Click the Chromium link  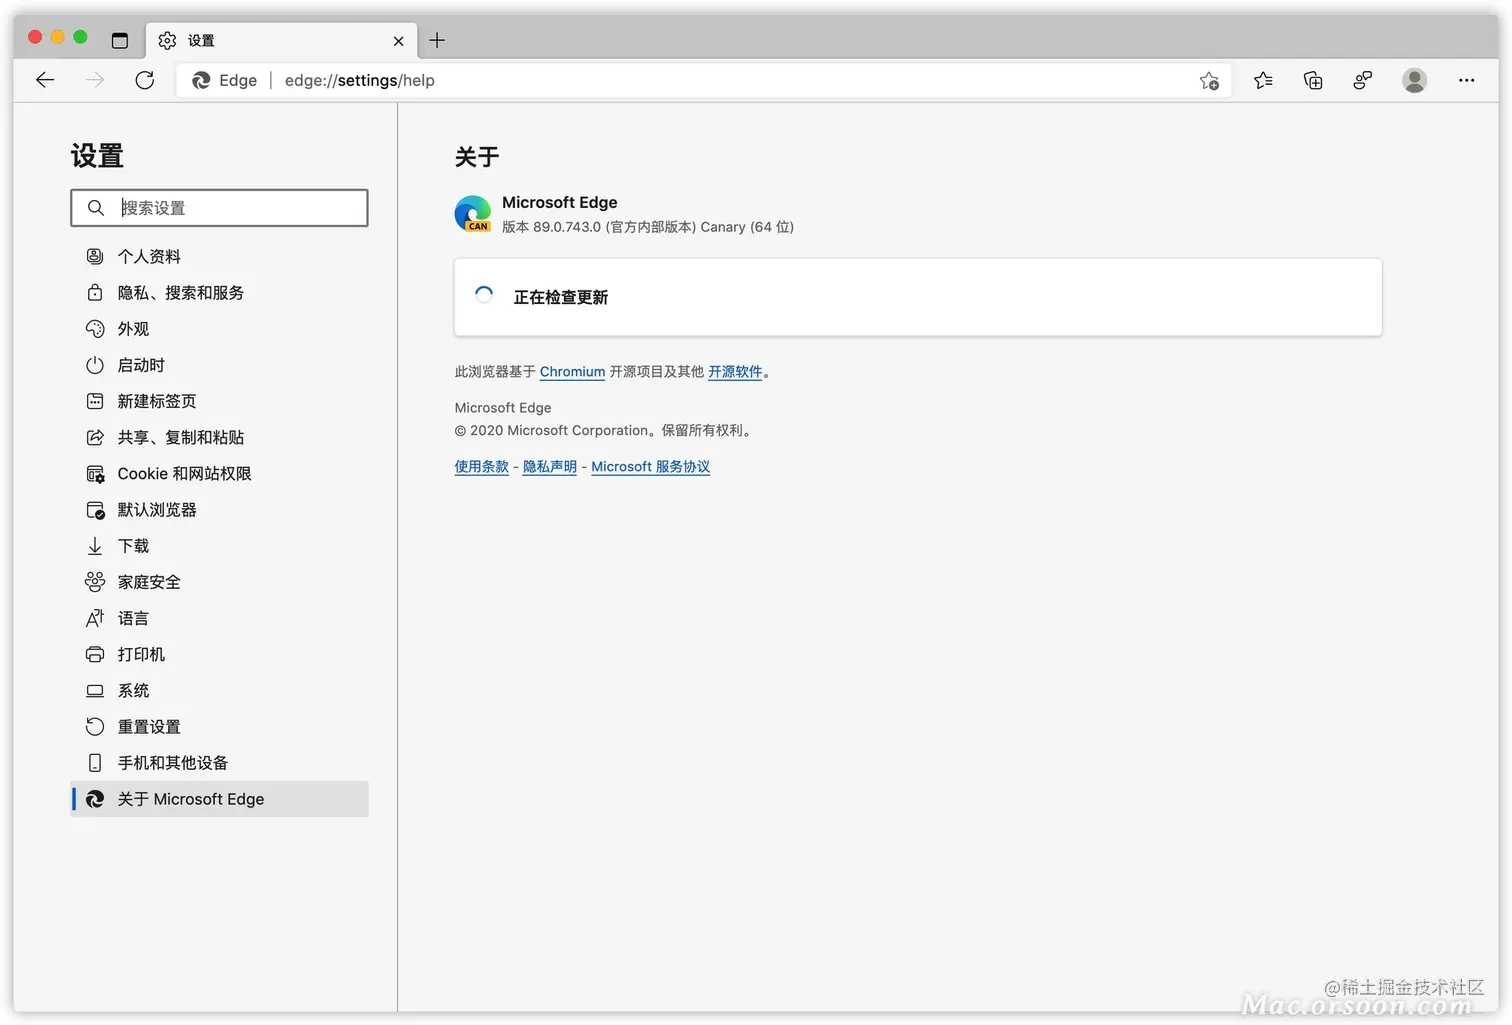(572, 372)
